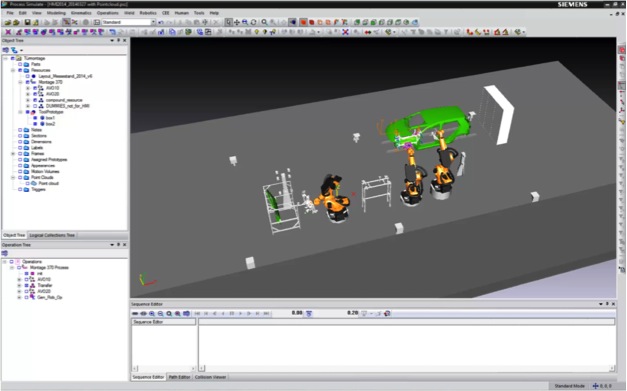
Task: Click the Sequence Editor horizontal scrollbar
Action: (x=406, y=368)
